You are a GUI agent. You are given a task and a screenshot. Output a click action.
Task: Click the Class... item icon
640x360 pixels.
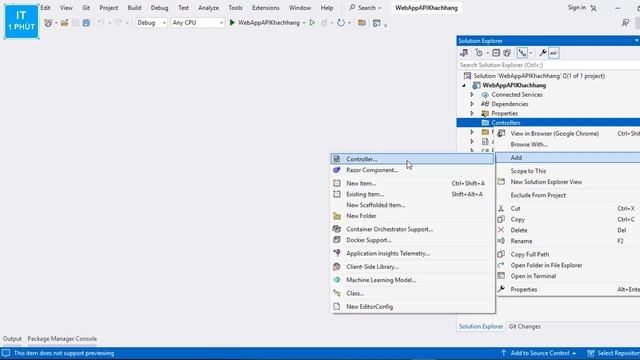pyautogui.click(x=337, y=293)
